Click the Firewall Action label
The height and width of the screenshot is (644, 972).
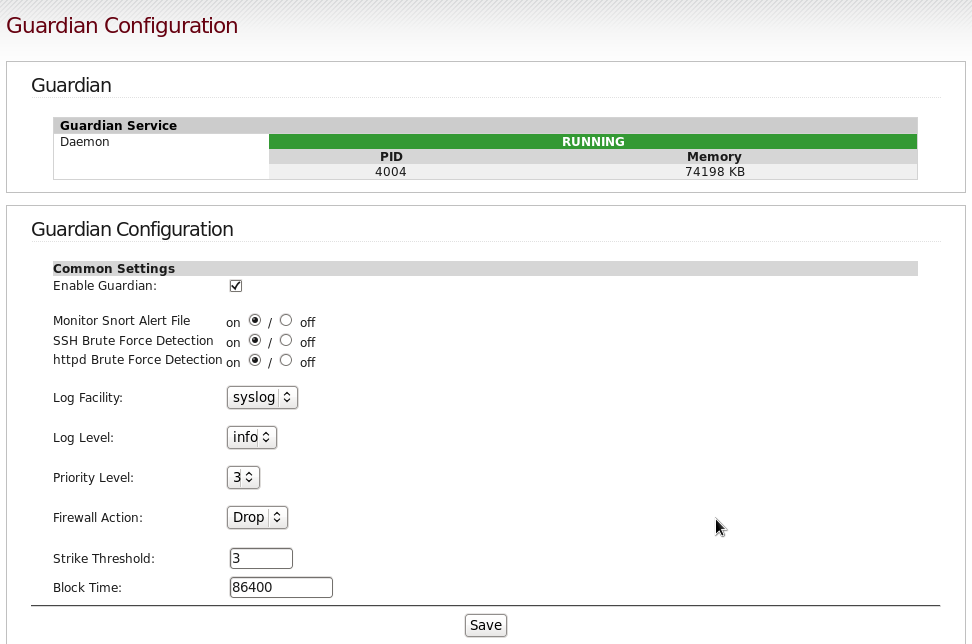pyautogui.click(x=97, y=518)
